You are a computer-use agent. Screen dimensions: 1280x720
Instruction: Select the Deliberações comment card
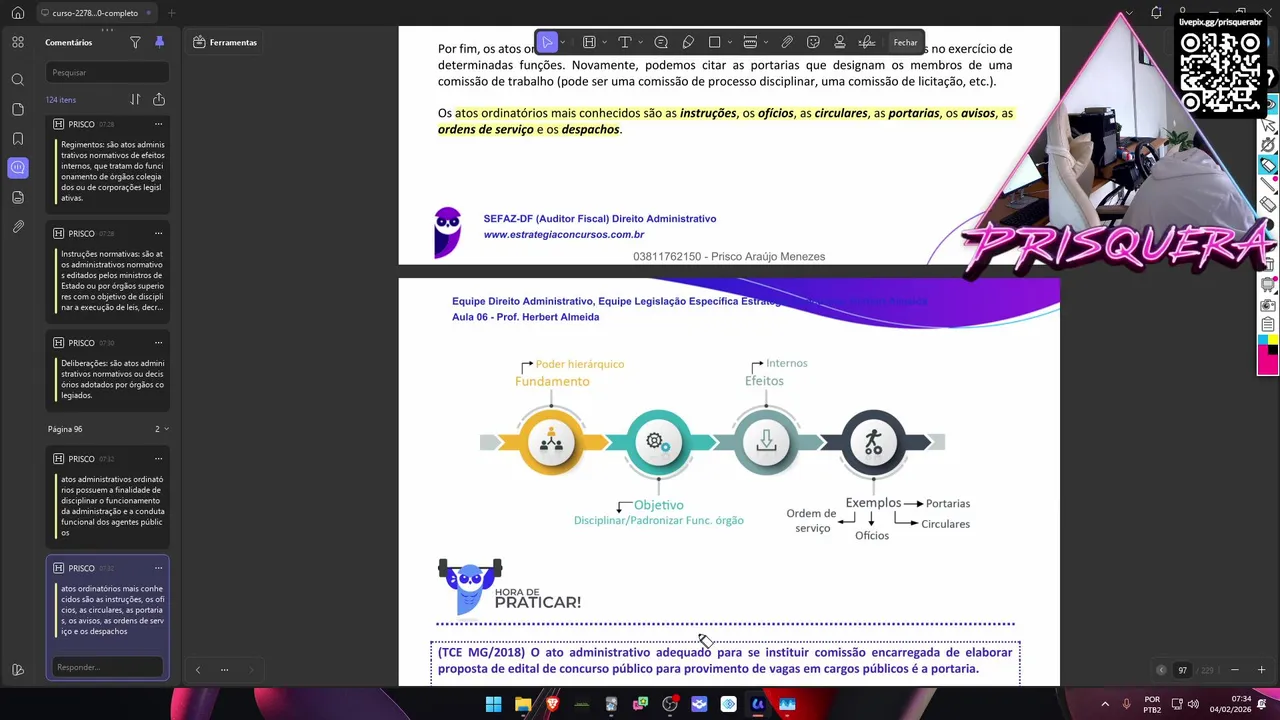(x=107, y=369)
